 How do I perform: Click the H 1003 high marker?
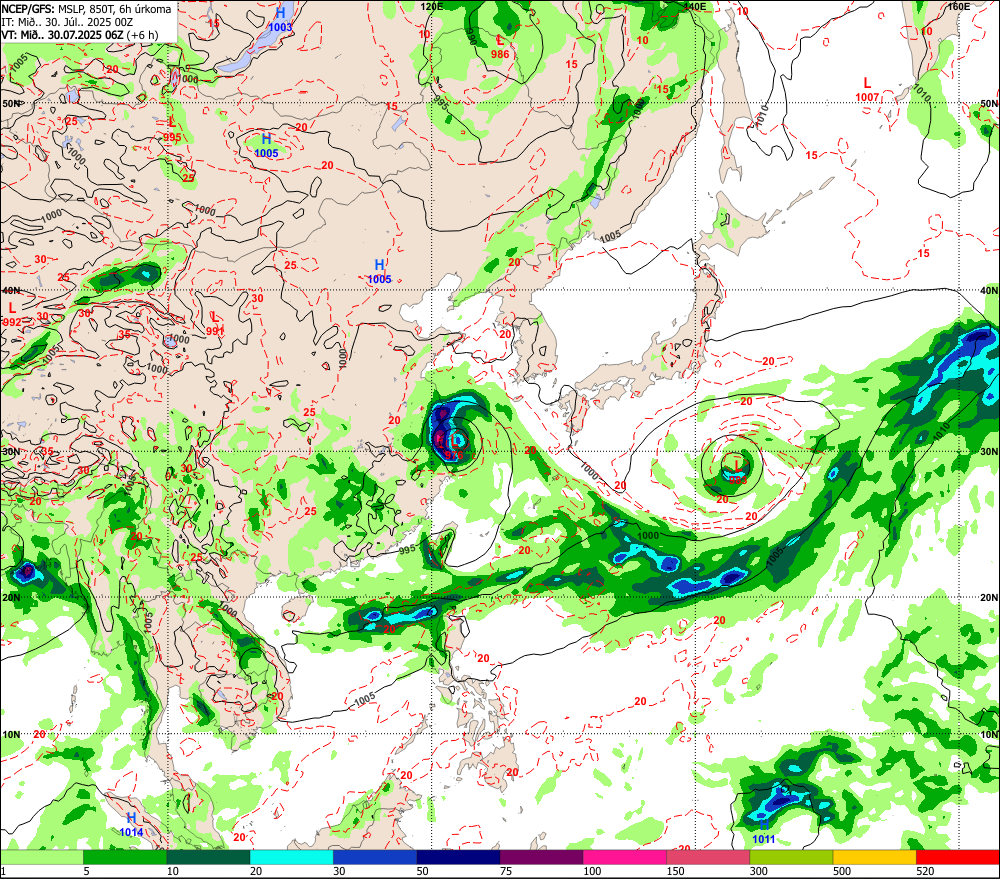[x=281, y=19]
